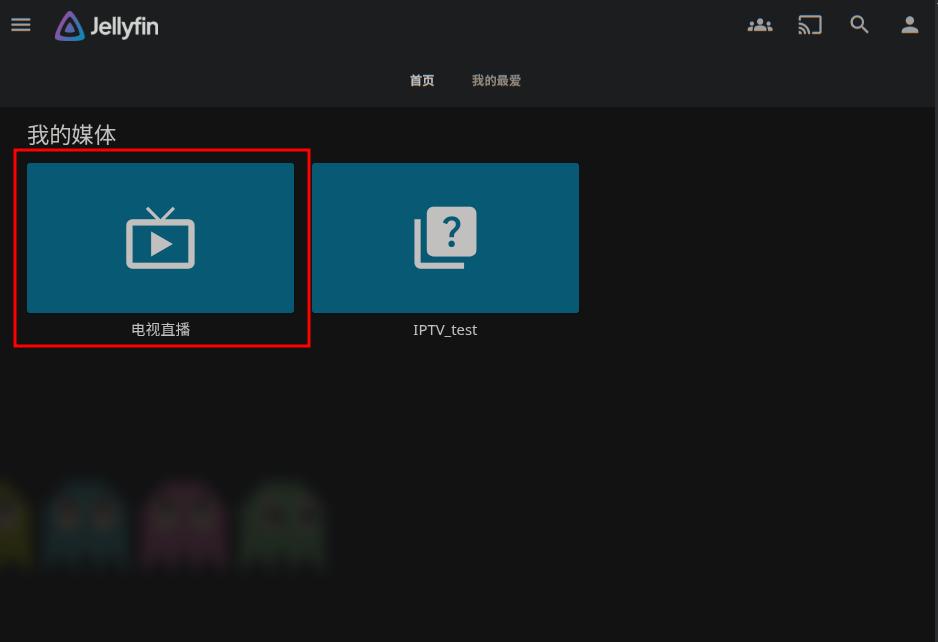Click the 我的媒体 section heading
This screenshot has height=642, width=938.
click(x=71, y=135)
